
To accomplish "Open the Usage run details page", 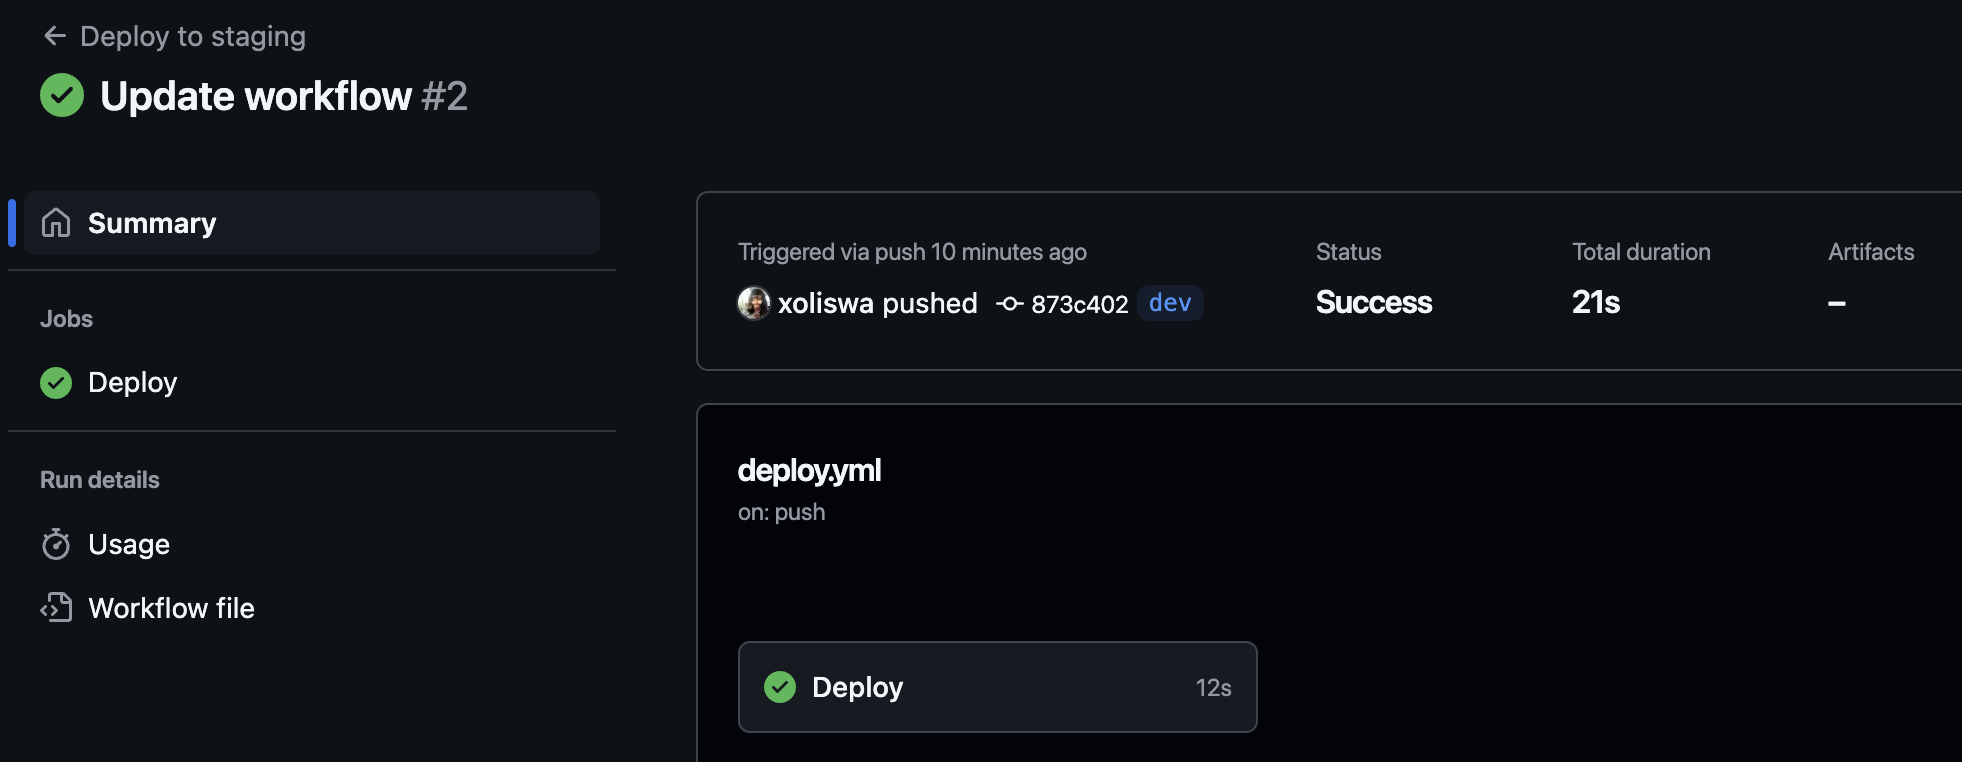I will click(x=129, y=544).
